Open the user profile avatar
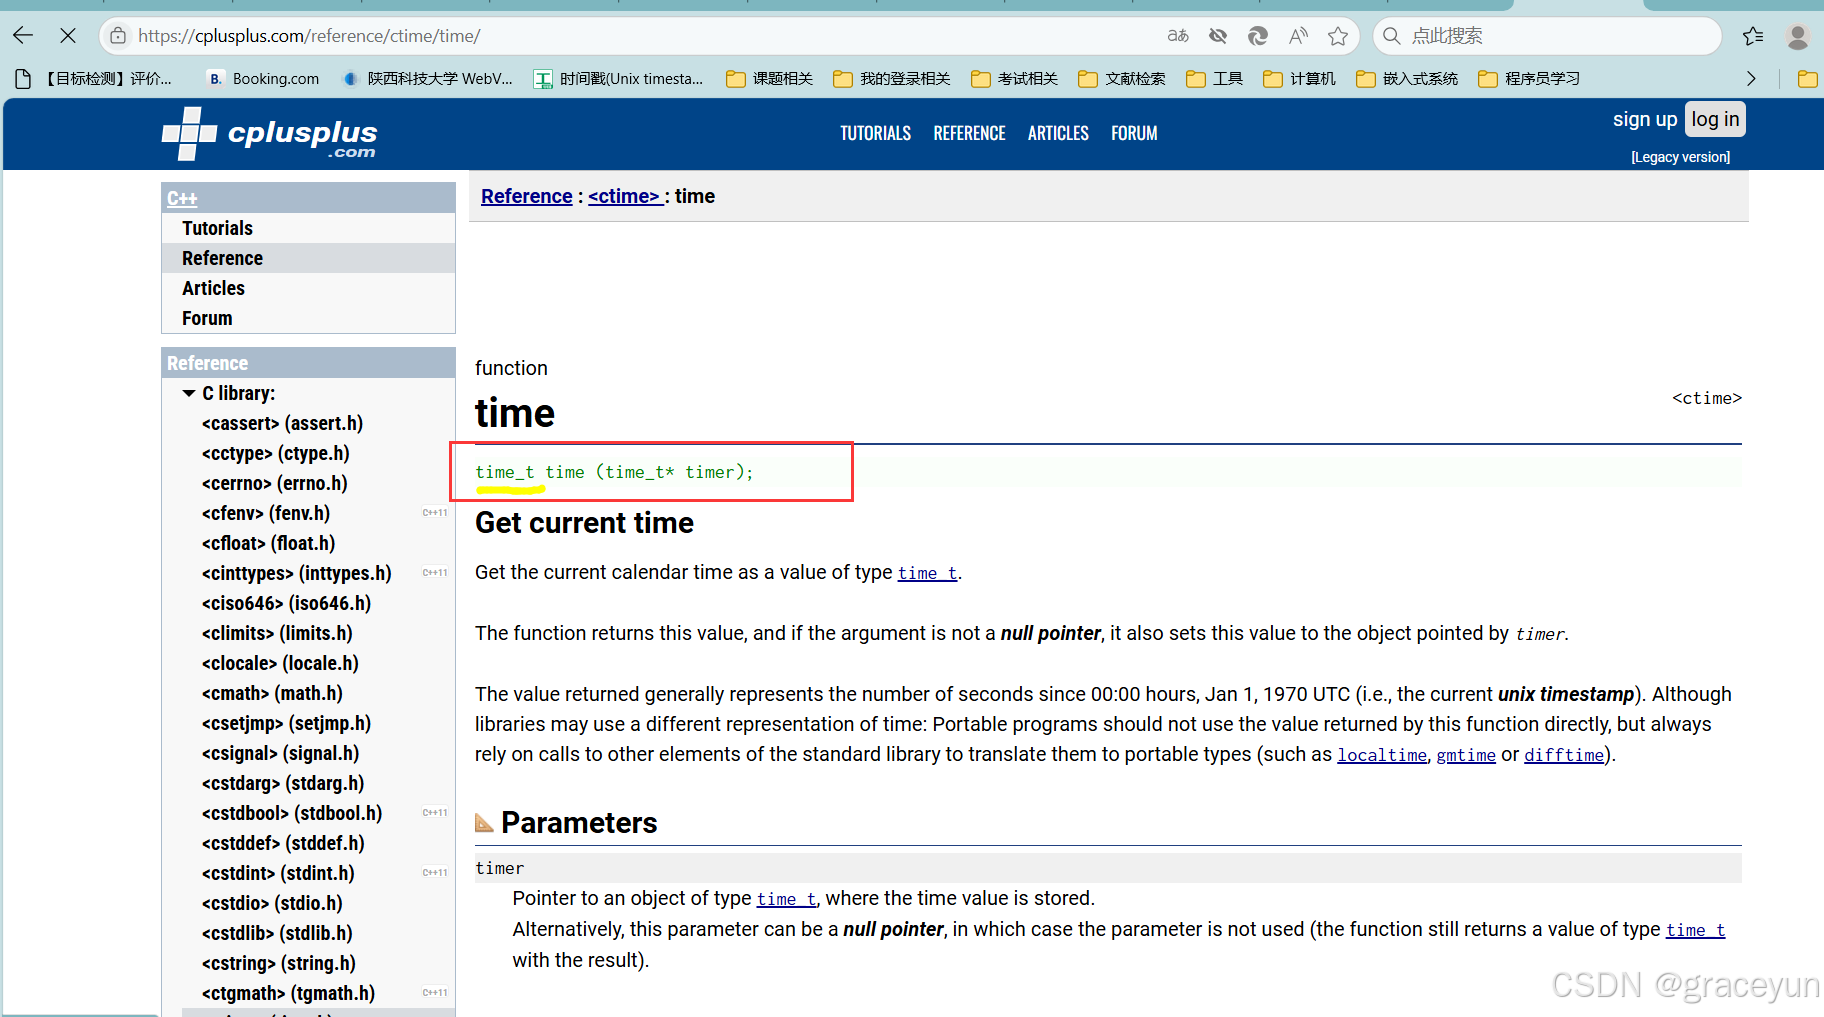Viewport: 1824px width, 1017px height. pyautogui.click(x=1797, y=36)
